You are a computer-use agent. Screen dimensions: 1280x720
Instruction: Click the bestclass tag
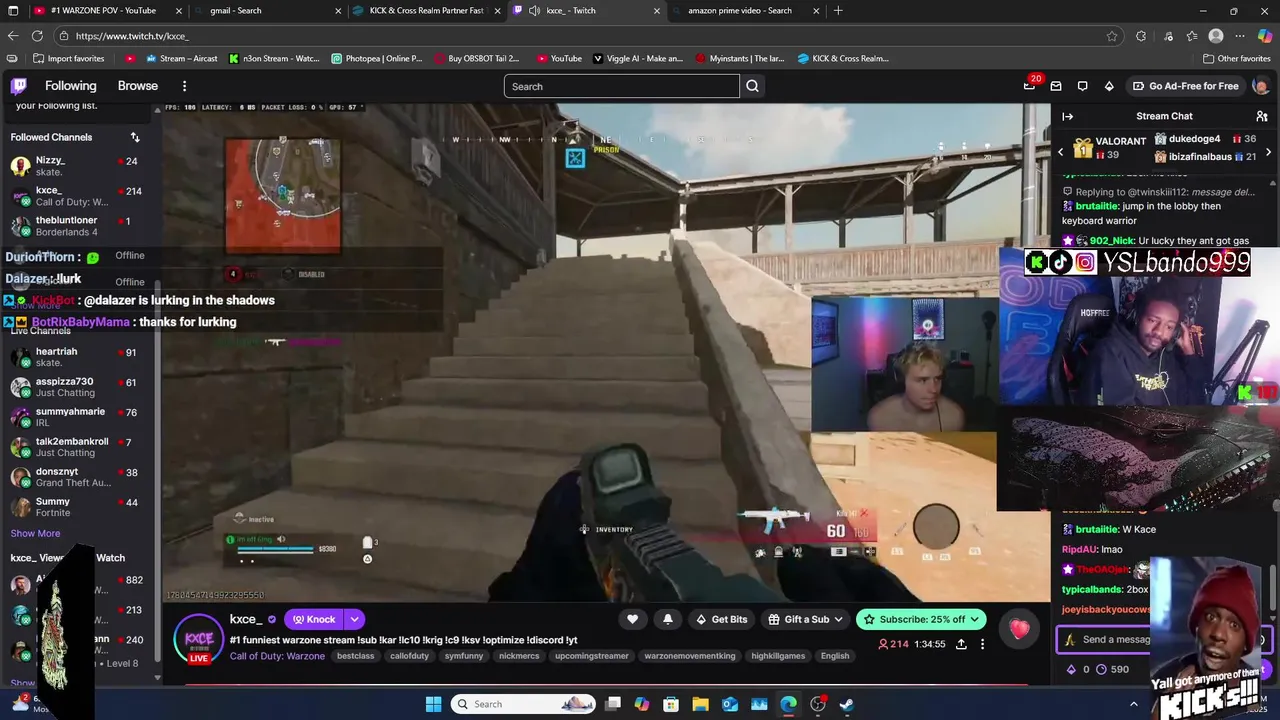(355, 656)
